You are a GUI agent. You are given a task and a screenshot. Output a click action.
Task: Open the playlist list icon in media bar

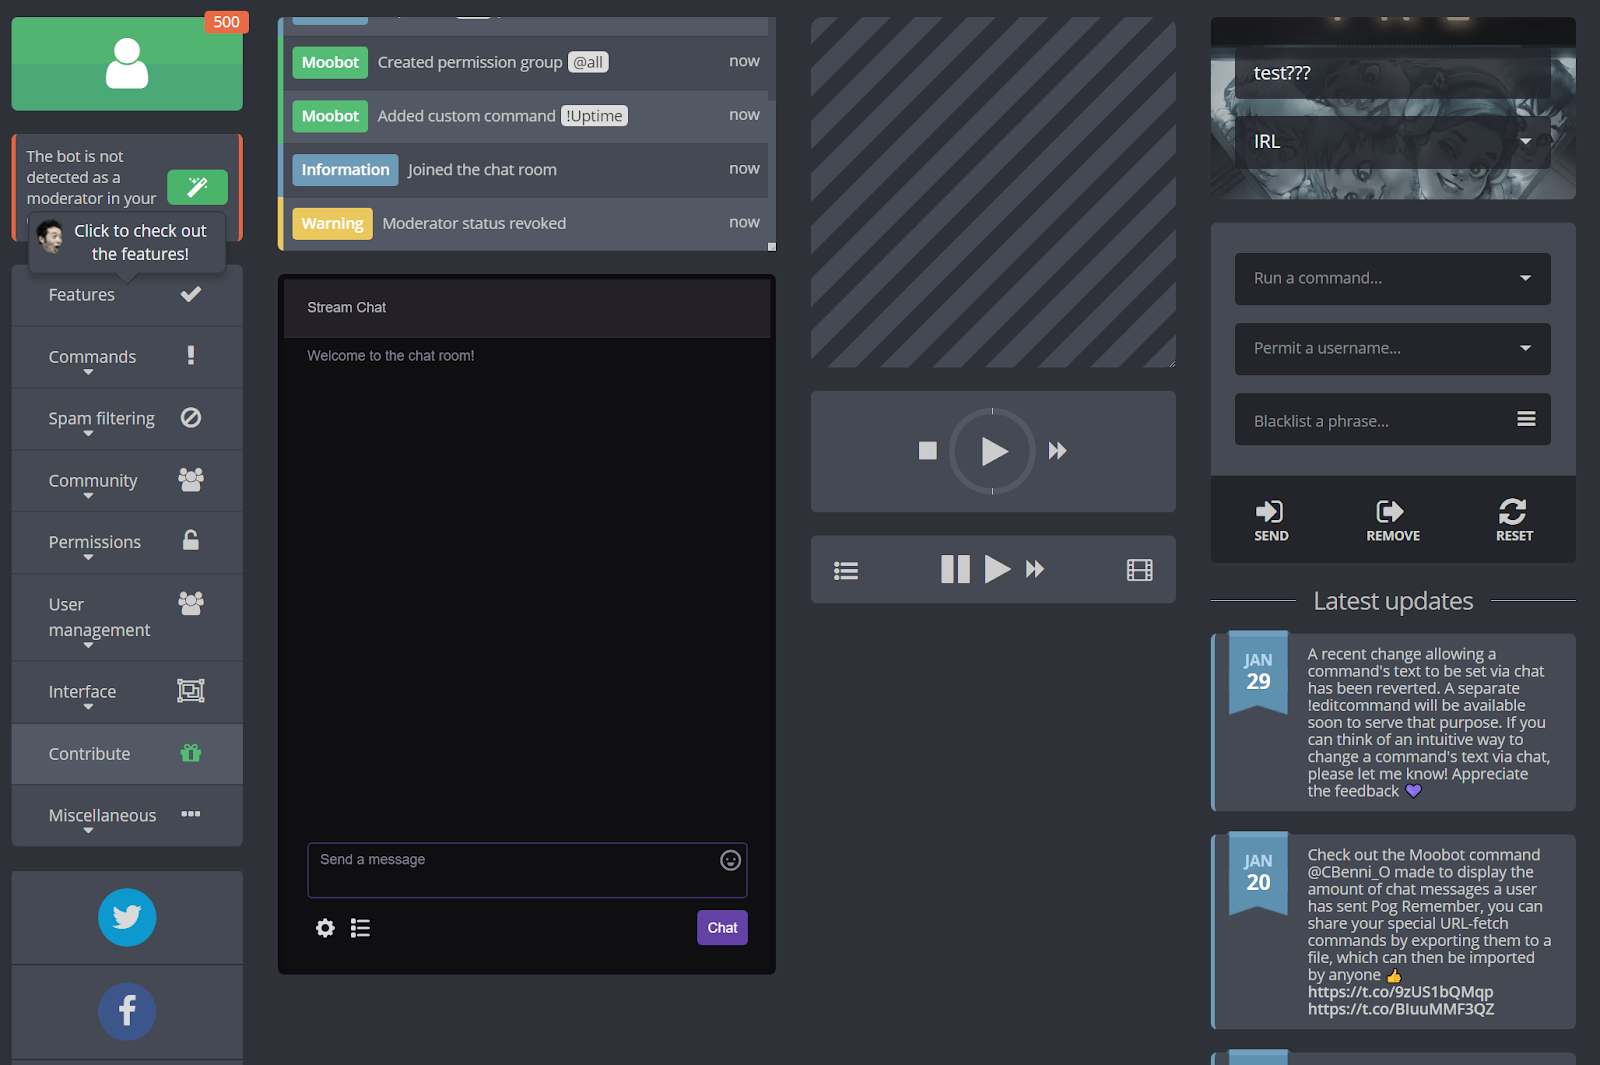coord(846,570)
